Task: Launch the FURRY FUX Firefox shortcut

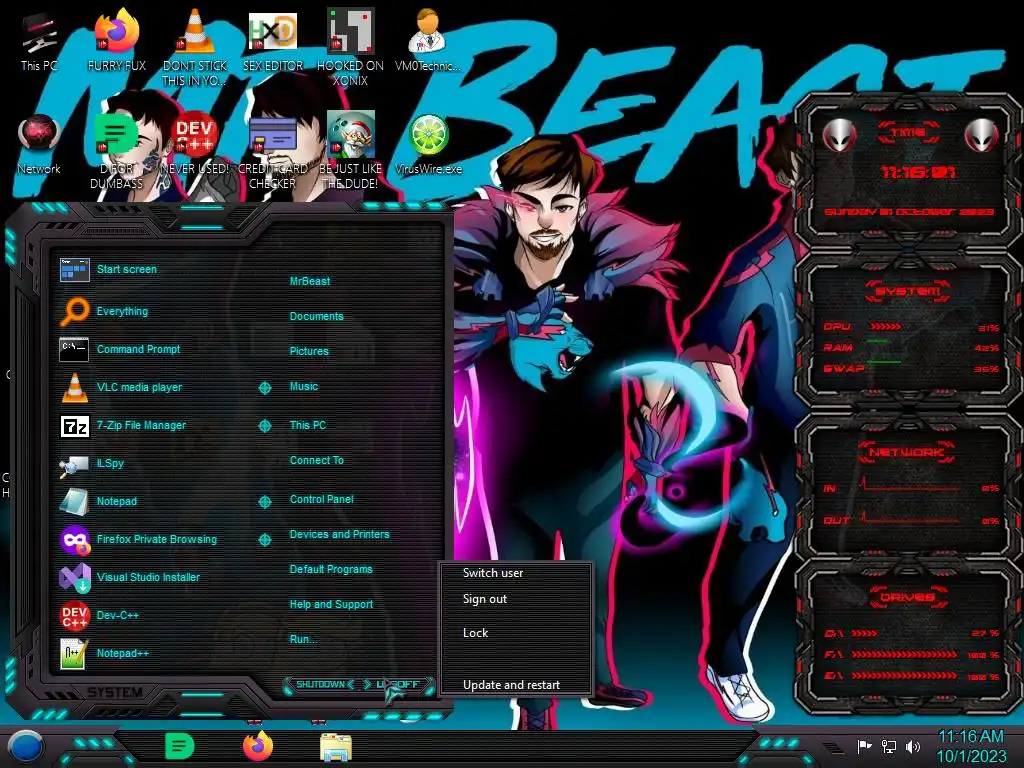Action: click(117, 40)
